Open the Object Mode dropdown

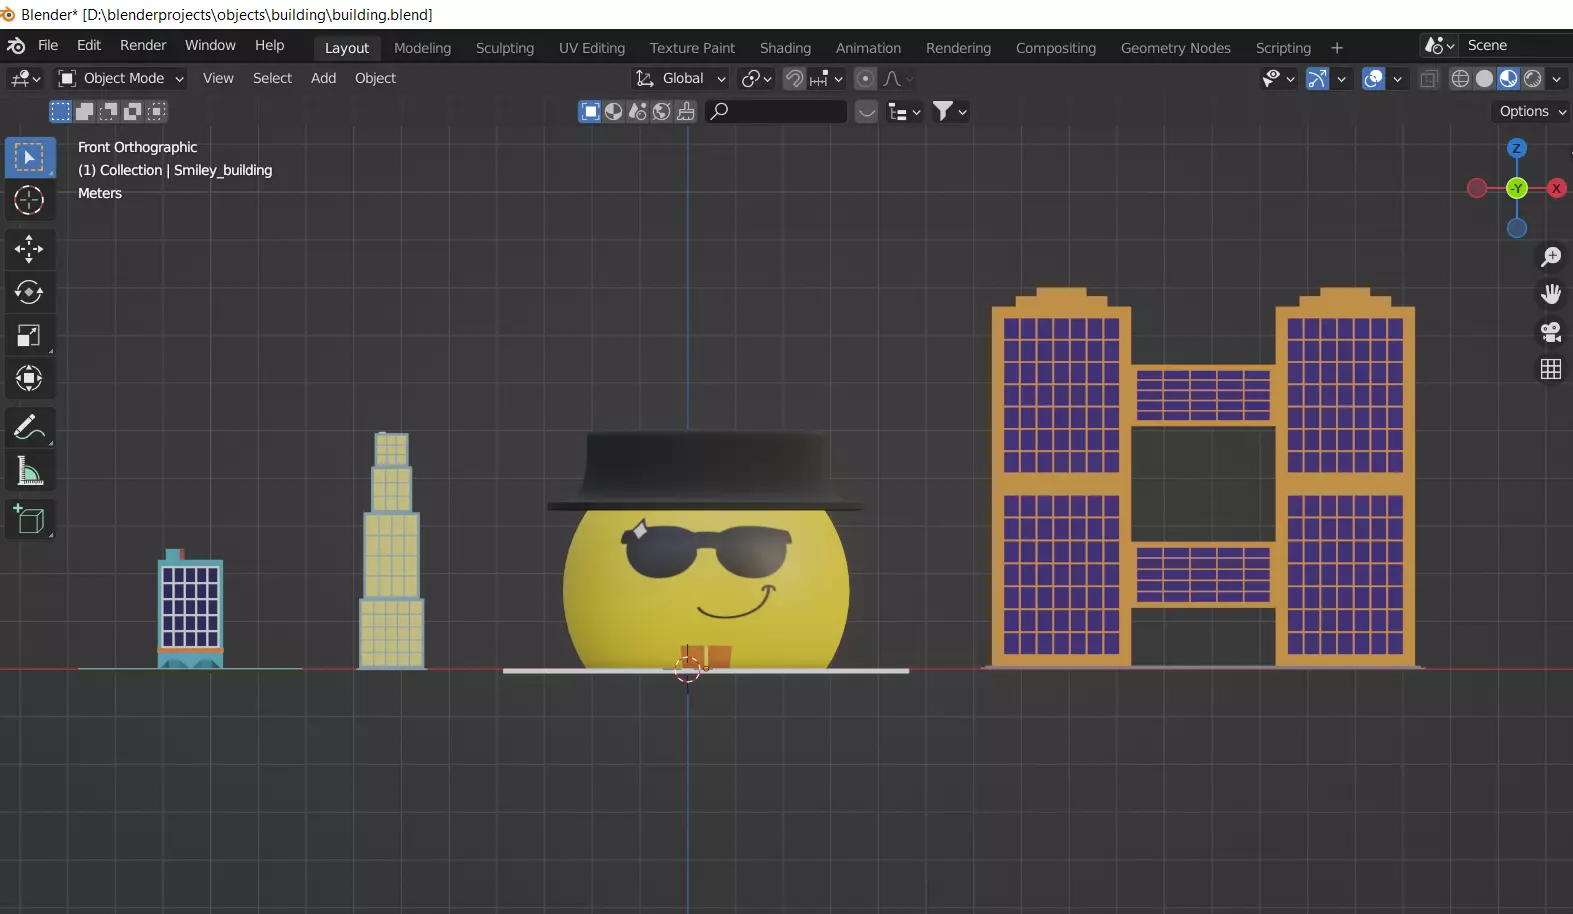point(122,79)
